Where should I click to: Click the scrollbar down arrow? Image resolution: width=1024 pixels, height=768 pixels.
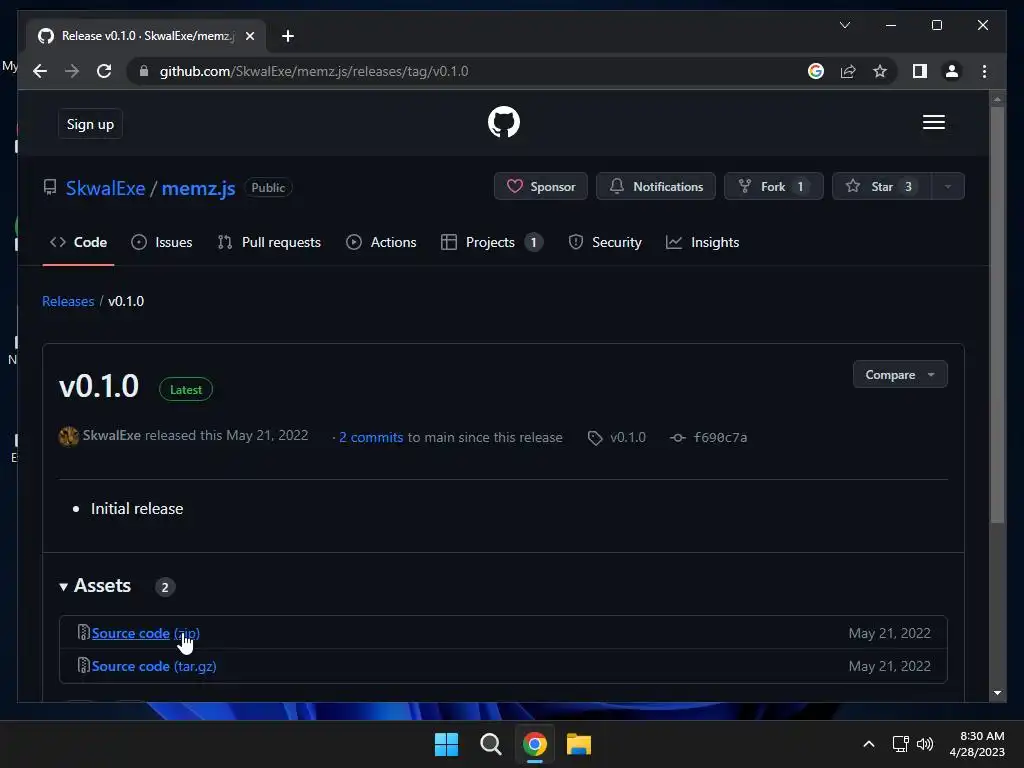point(997,693)
